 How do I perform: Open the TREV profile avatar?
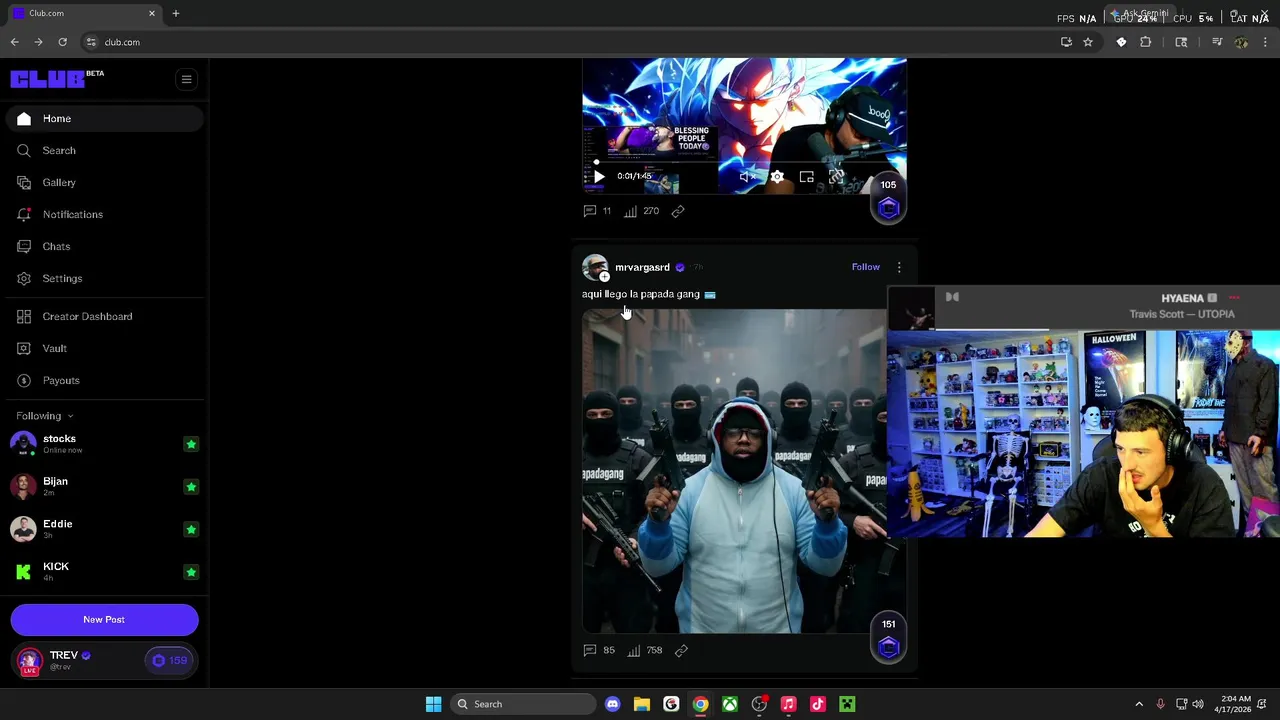coord(29,661)
